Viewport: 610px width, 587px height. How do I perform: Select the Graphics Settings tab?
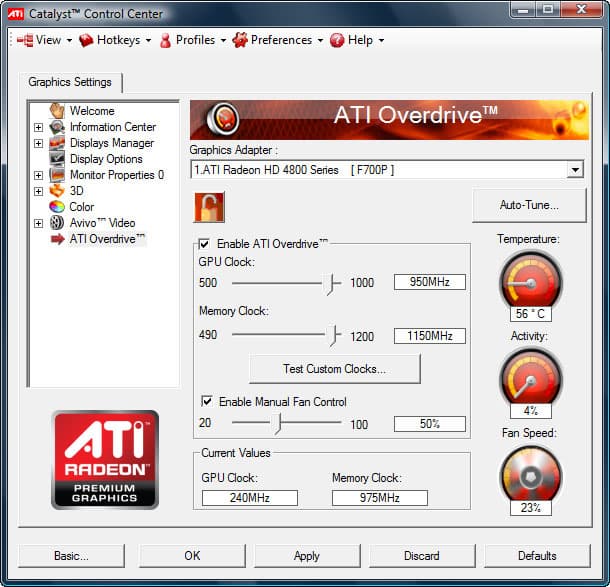pyautogui.click(x=70, y=82)
